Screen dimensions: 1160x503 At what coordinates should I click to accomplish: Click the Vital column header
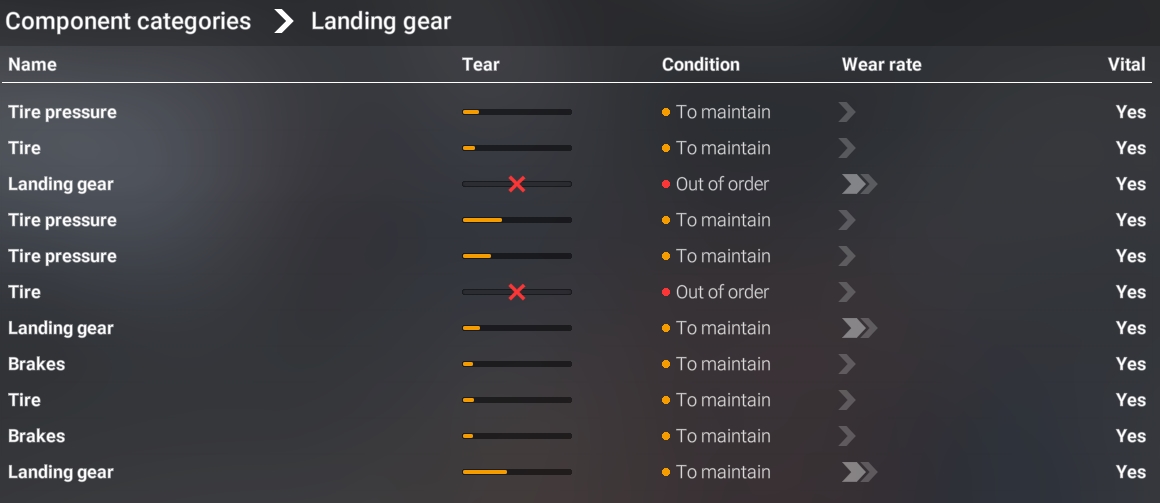(1126, 65)
